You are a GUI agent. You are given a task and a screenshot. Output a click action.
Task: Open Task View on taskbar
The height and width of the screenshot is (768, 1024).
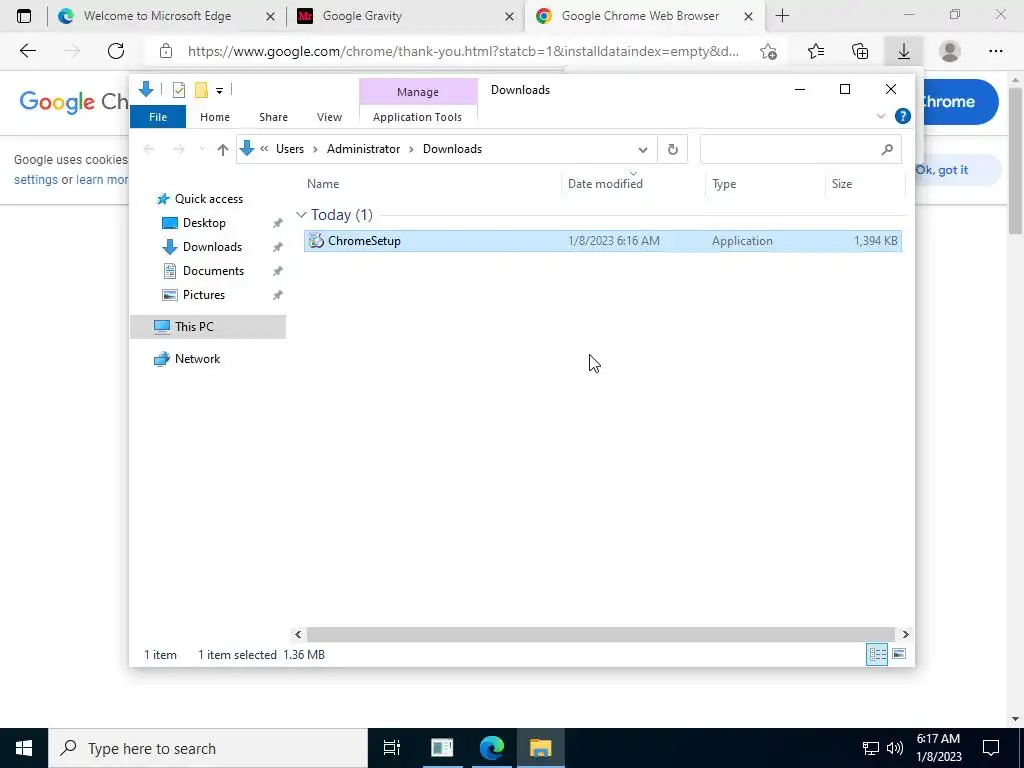click(392, 748)
